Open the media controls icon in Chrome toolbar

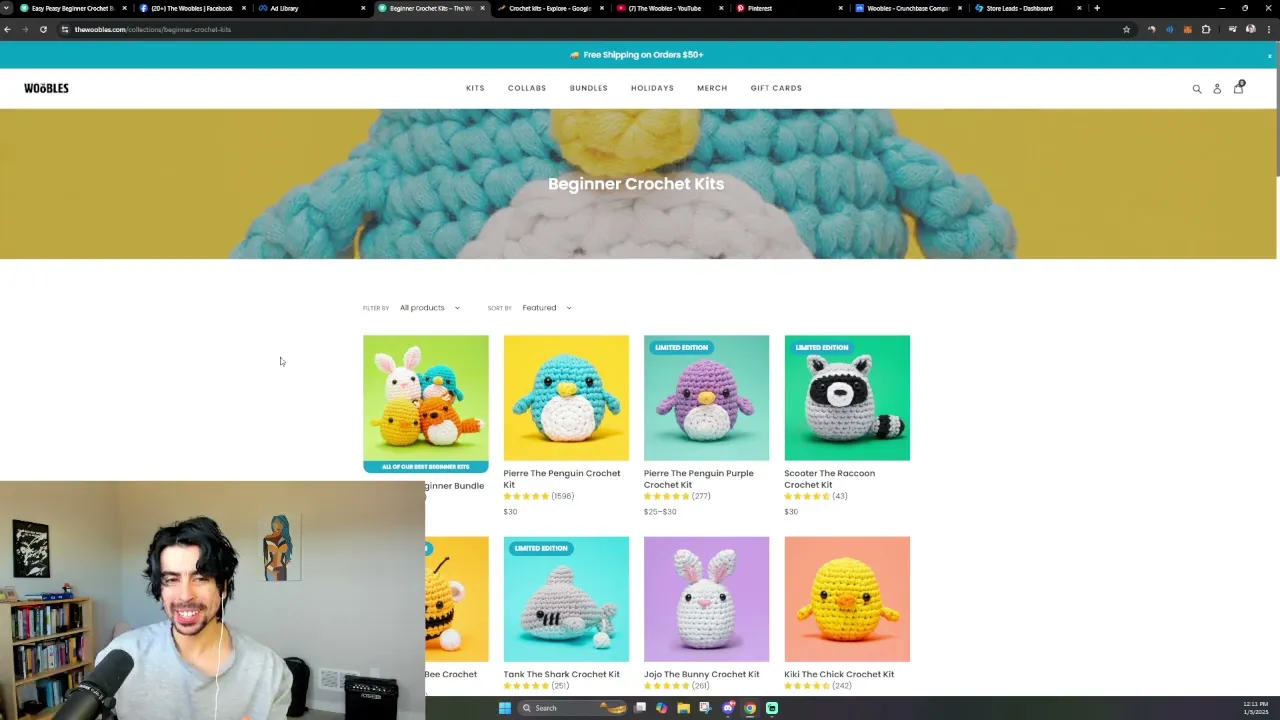pos(1233,30)
